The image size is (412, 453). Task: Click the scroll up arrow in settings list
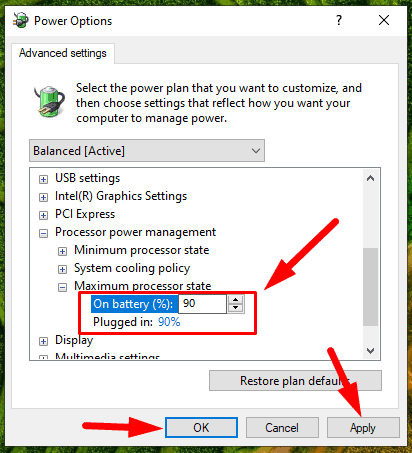point(370,178)
